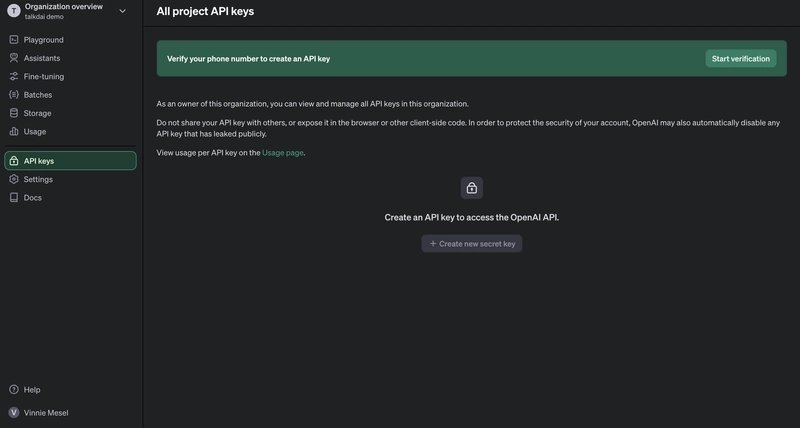
Task: Click the Organization overview title text
Action: point(64,7)
